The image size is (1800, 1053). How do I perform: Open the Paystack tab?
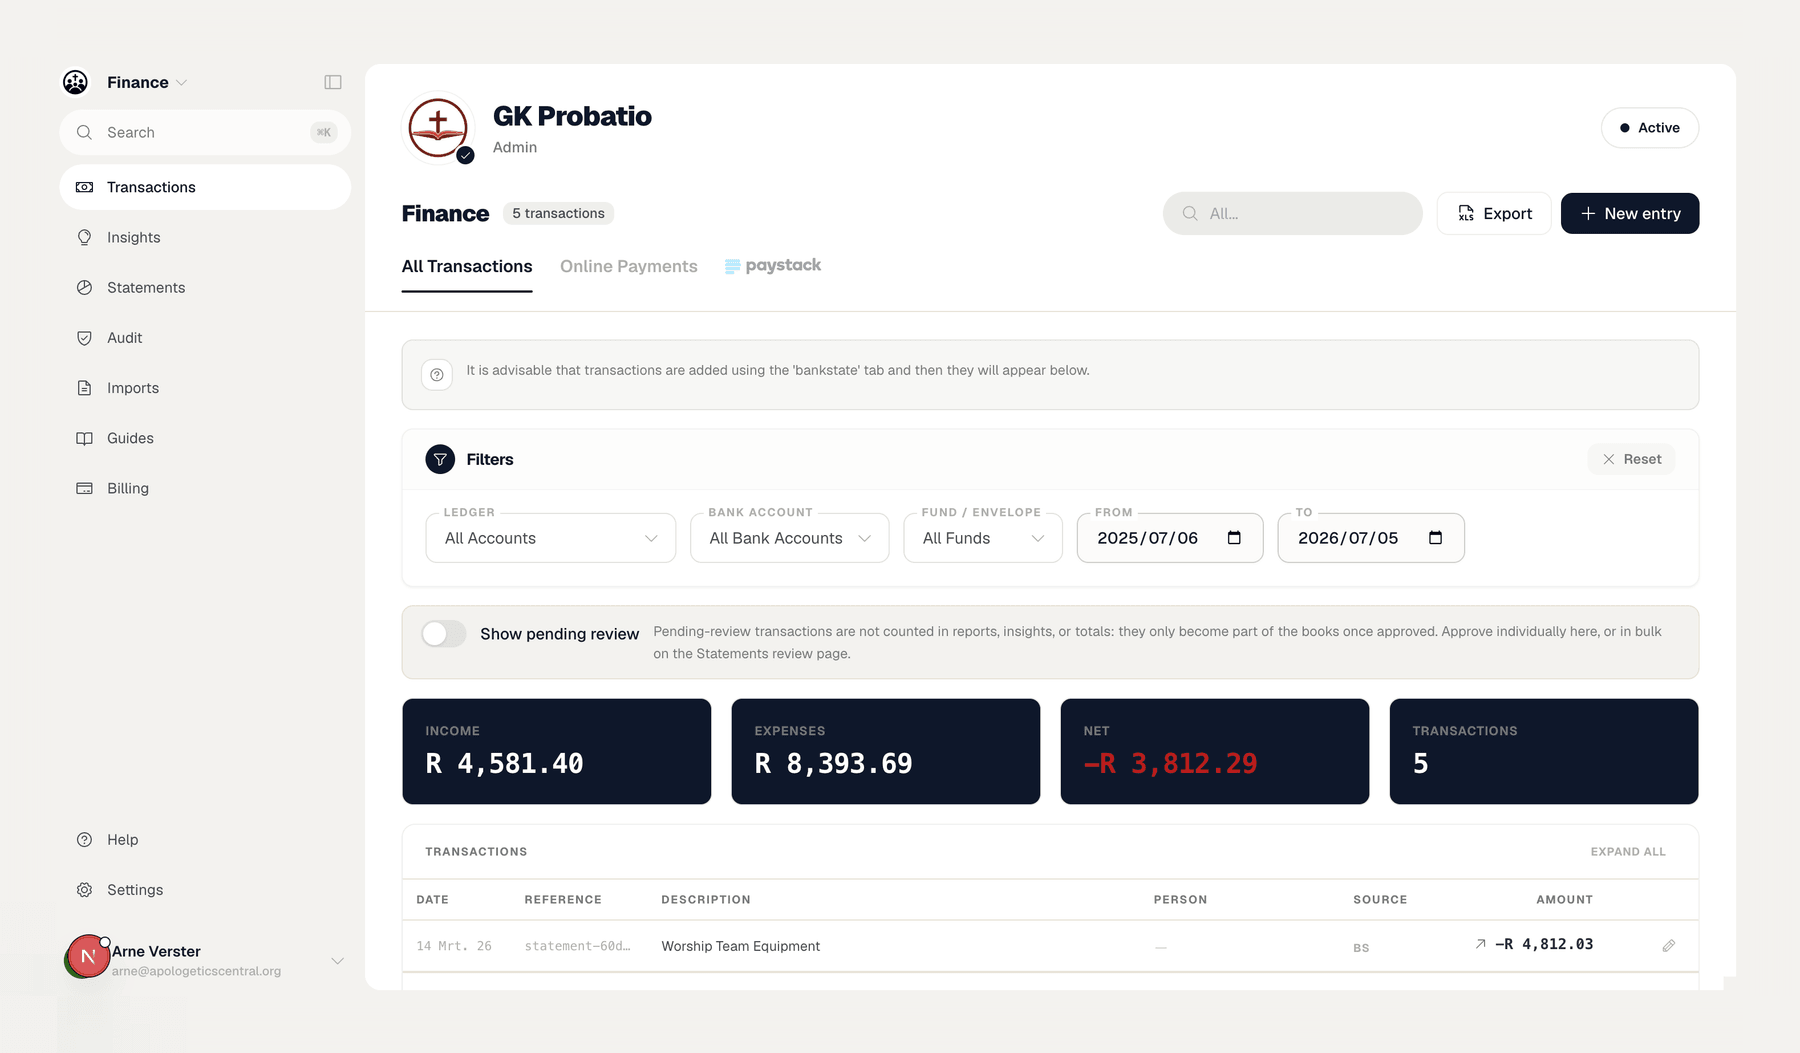click(x=773, y=266)
